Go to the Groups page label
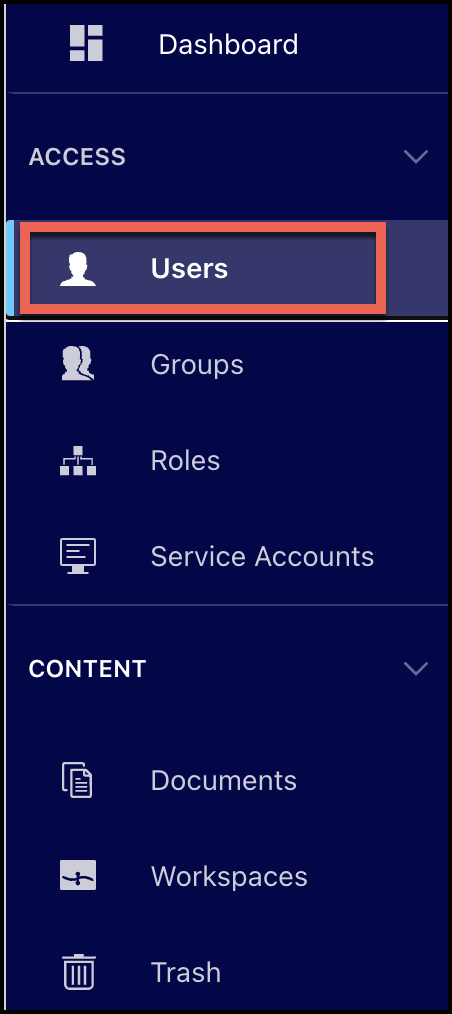The image size is (452, 1014). click(x=197, y=365)
